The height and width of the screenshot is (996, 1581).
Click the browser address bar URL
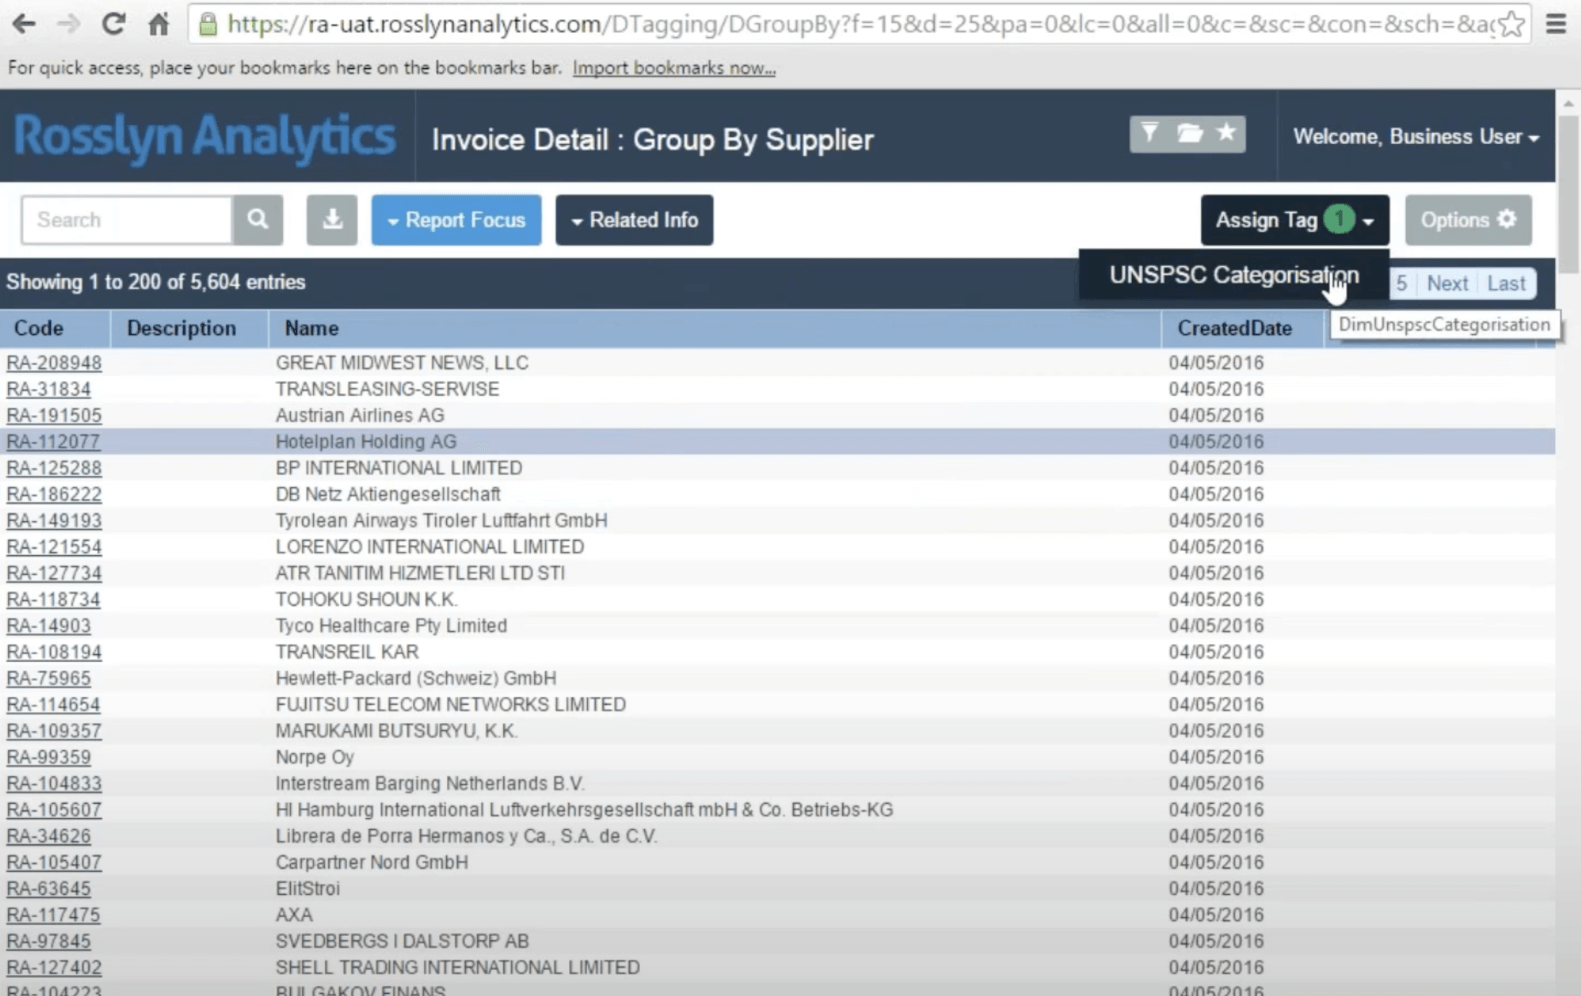[x=860, y=24]
